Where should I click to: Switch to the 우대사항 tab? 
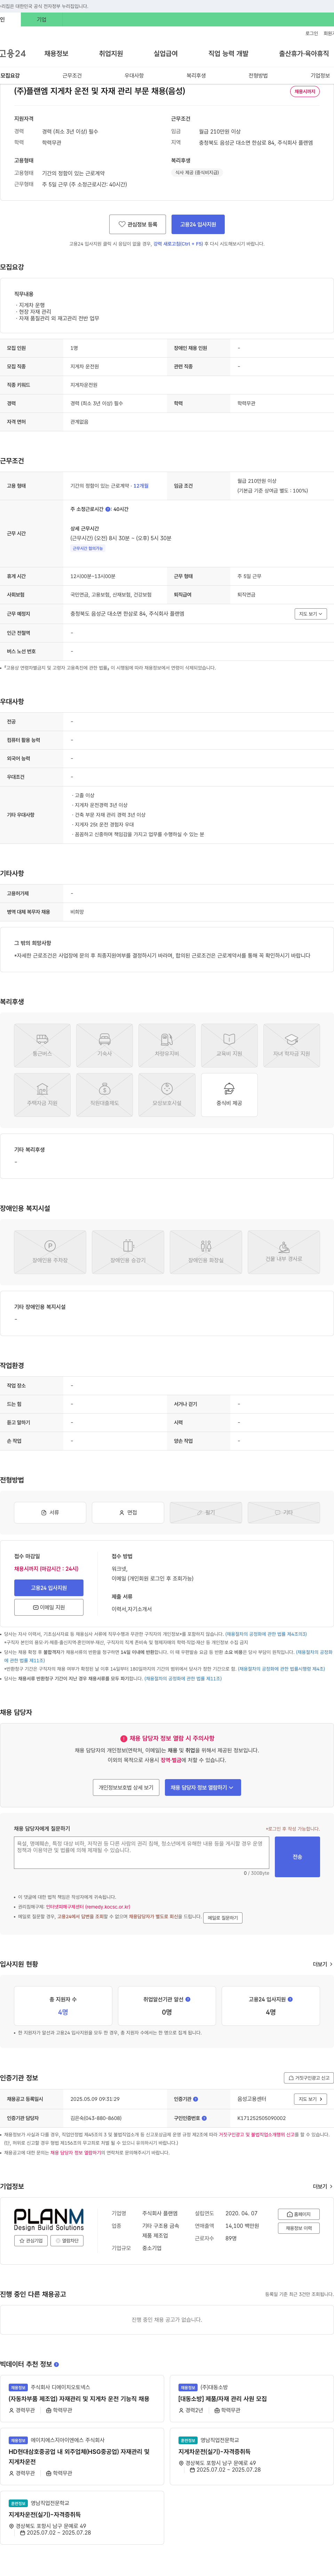[134, 75]
